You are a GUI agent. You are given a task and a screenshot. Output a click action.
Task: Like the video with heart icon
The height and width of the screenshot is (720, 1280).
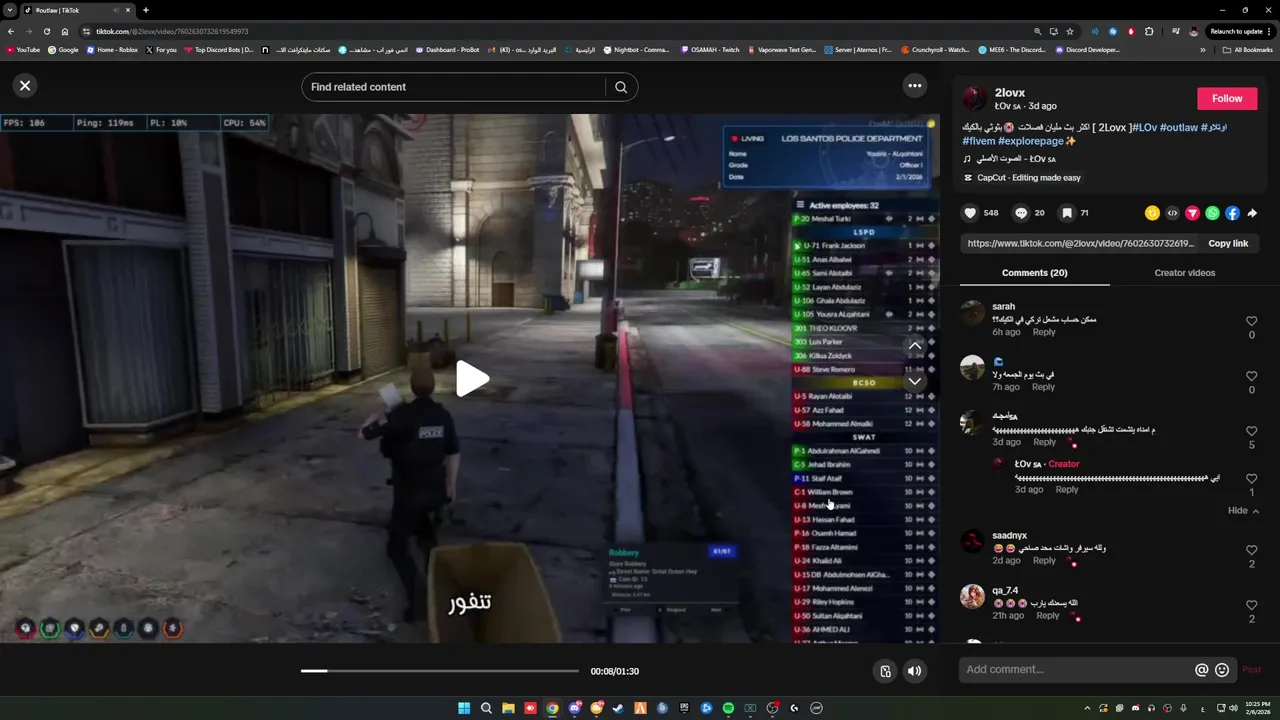(970, 213)
